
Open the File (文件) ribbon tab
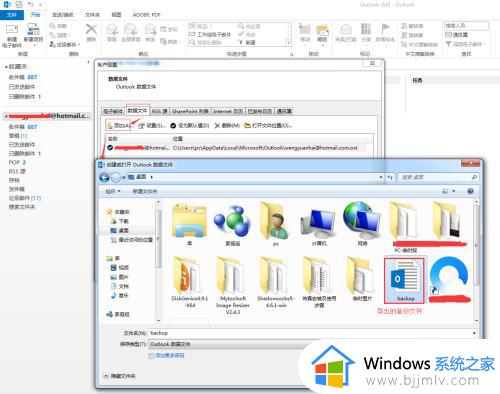click(12, 15)
